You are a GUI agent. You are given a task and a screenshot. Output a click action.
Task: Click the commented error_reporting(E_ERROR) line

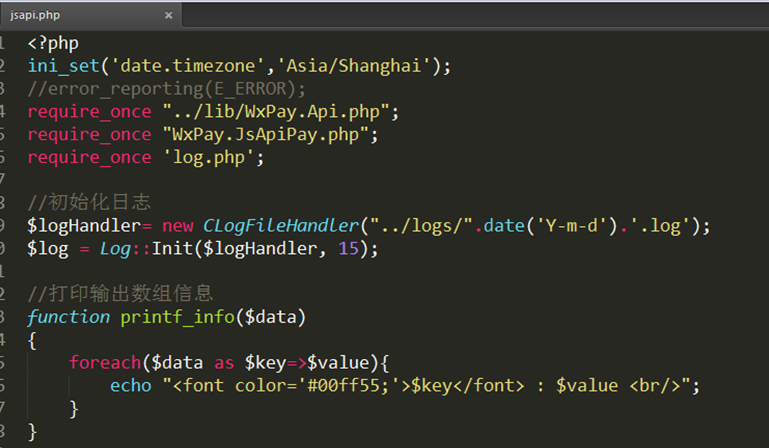pos(166,89)
